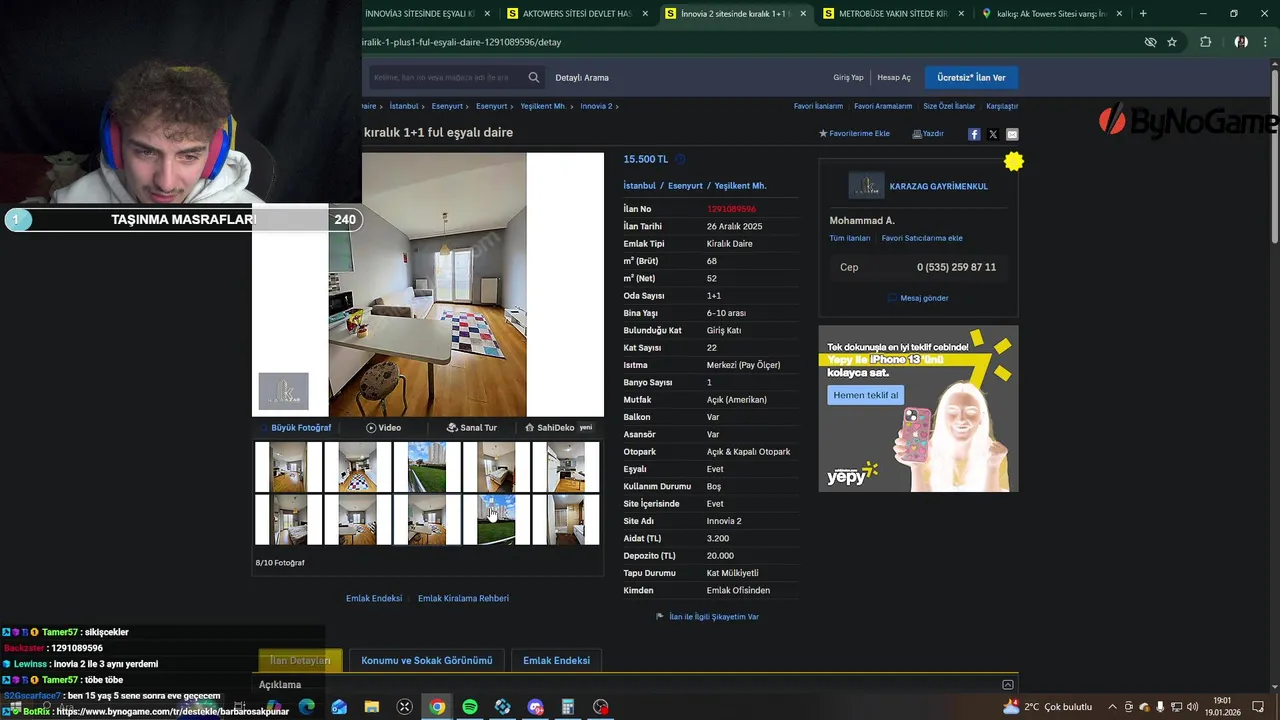Open the Konumu ve Sokak Görünümü tab
This screenshot has width=1280, height=720.
(x=427, y=661)
